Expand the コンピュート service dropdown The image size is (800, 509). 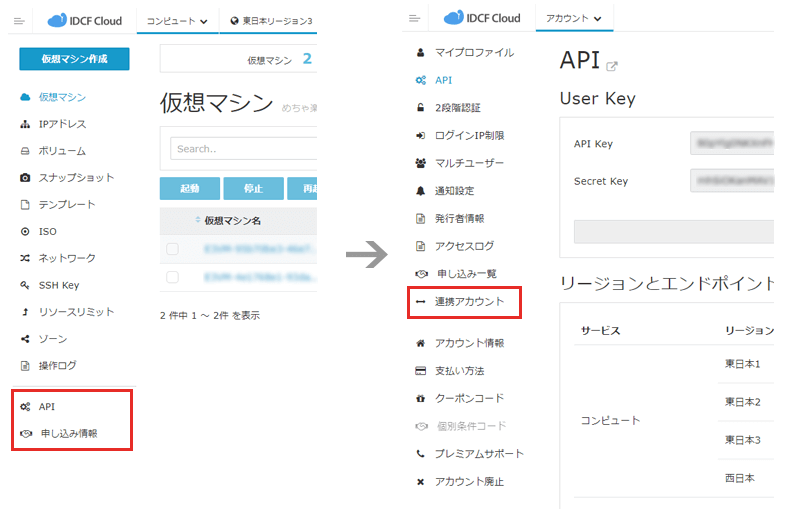[177, 20]
